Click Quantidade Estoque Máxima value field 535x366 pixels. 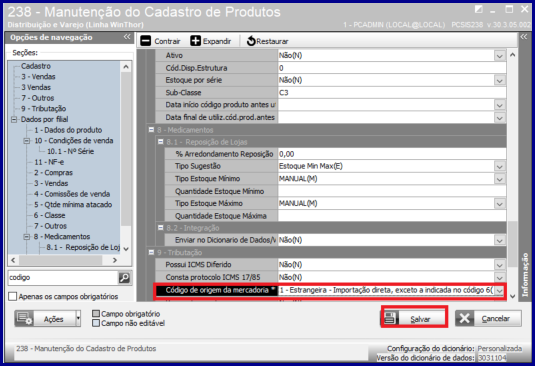point(392,216)
